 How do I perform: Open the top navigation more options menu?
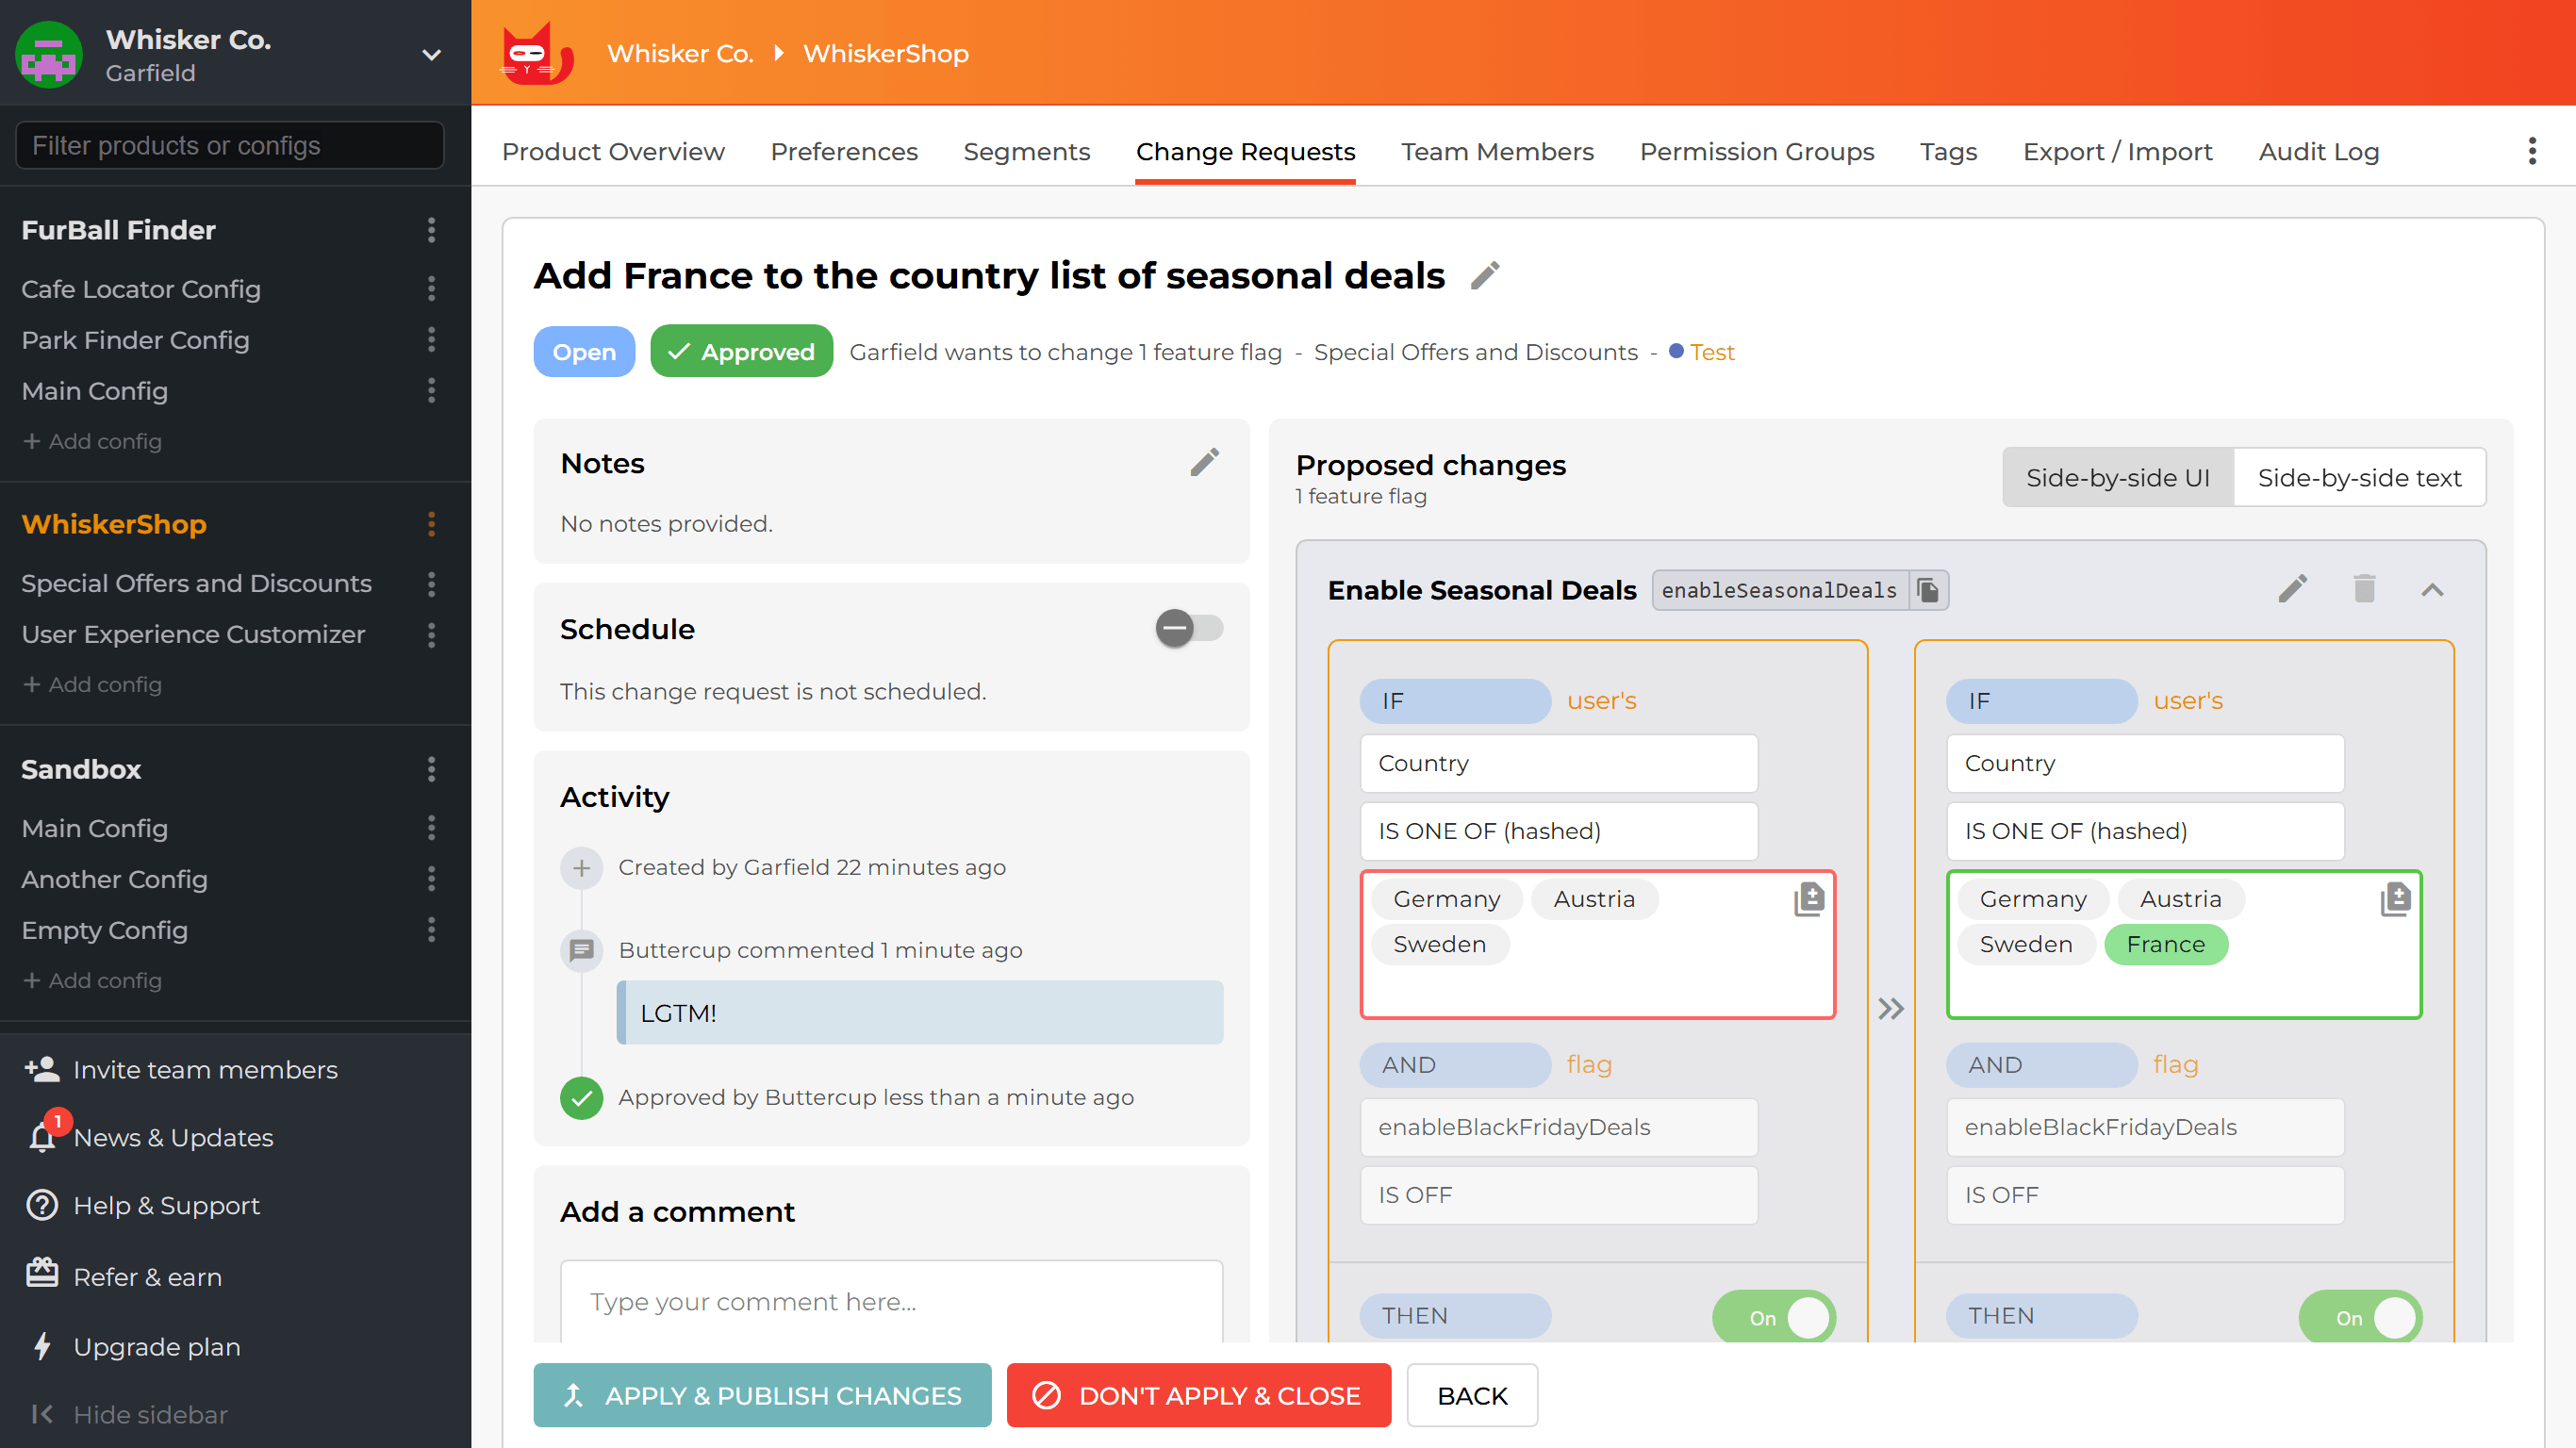coord(2532,151)
